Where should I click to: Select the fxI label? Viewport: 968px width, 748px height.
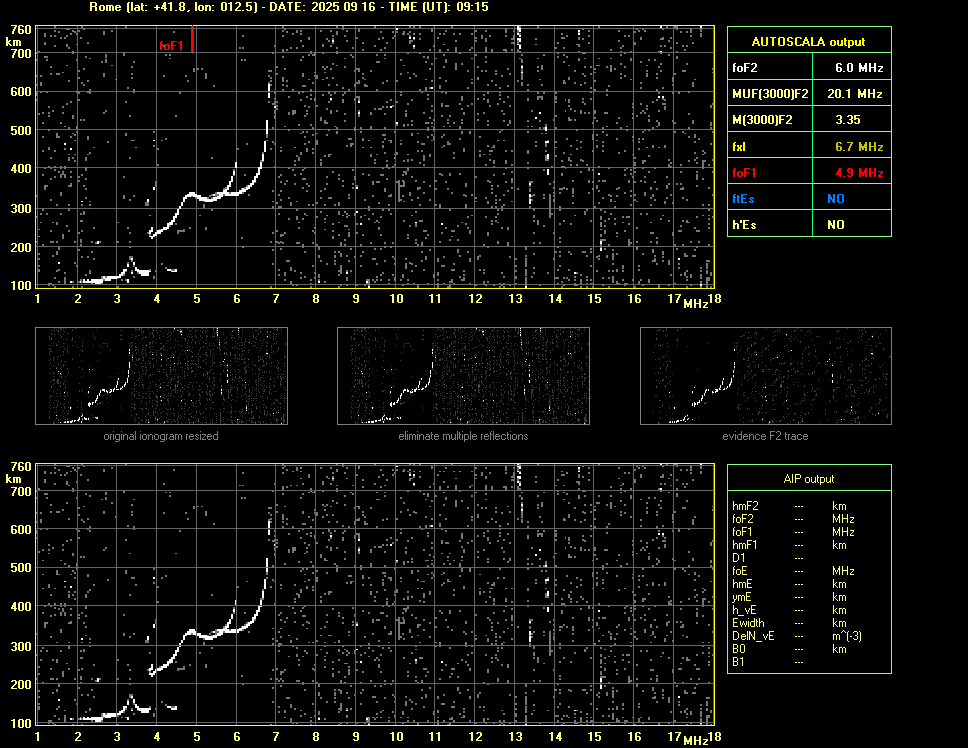pos(738,147)
